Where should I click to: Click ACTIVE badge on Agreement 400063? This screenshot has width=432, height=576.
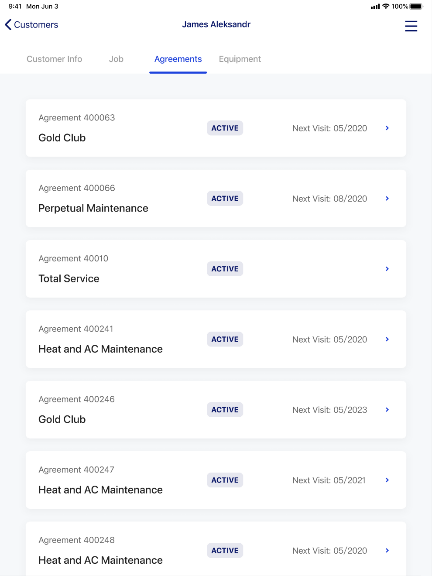(x=225, y=128)
